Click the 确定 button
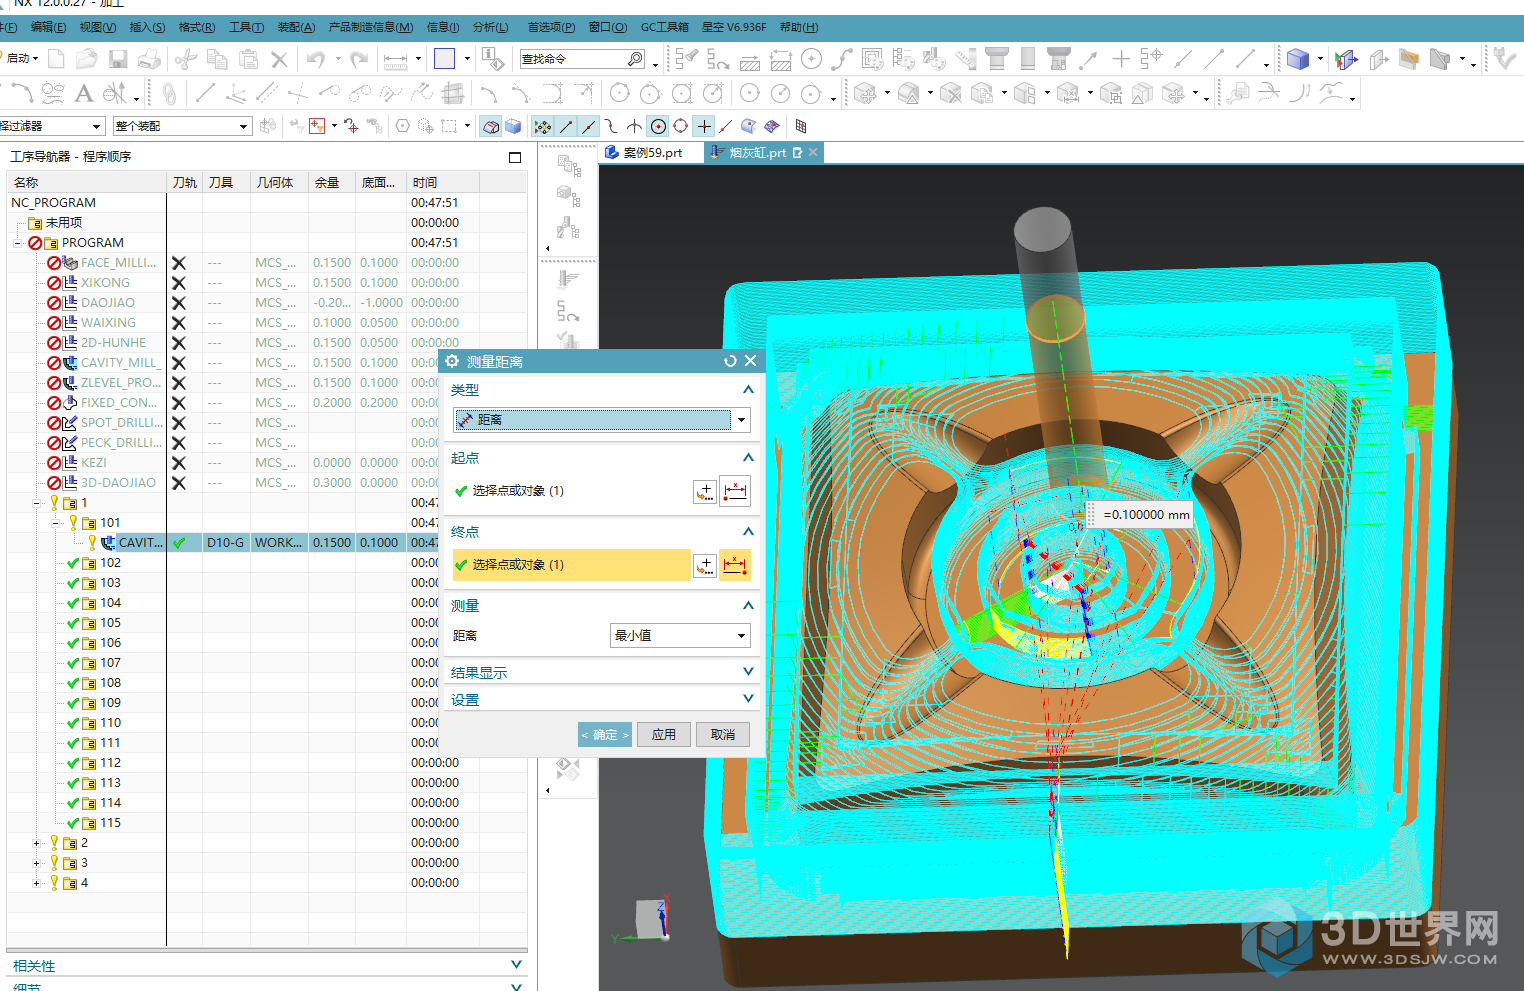Viewport: 1524px width, 991px height. point(605,735)
